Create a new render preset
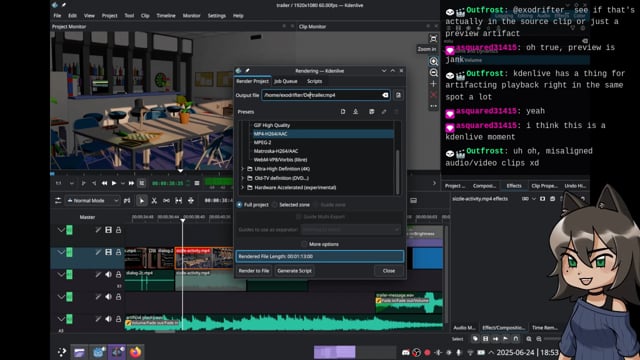This screenshot has width=640, height=360. (x=343, y=111)
